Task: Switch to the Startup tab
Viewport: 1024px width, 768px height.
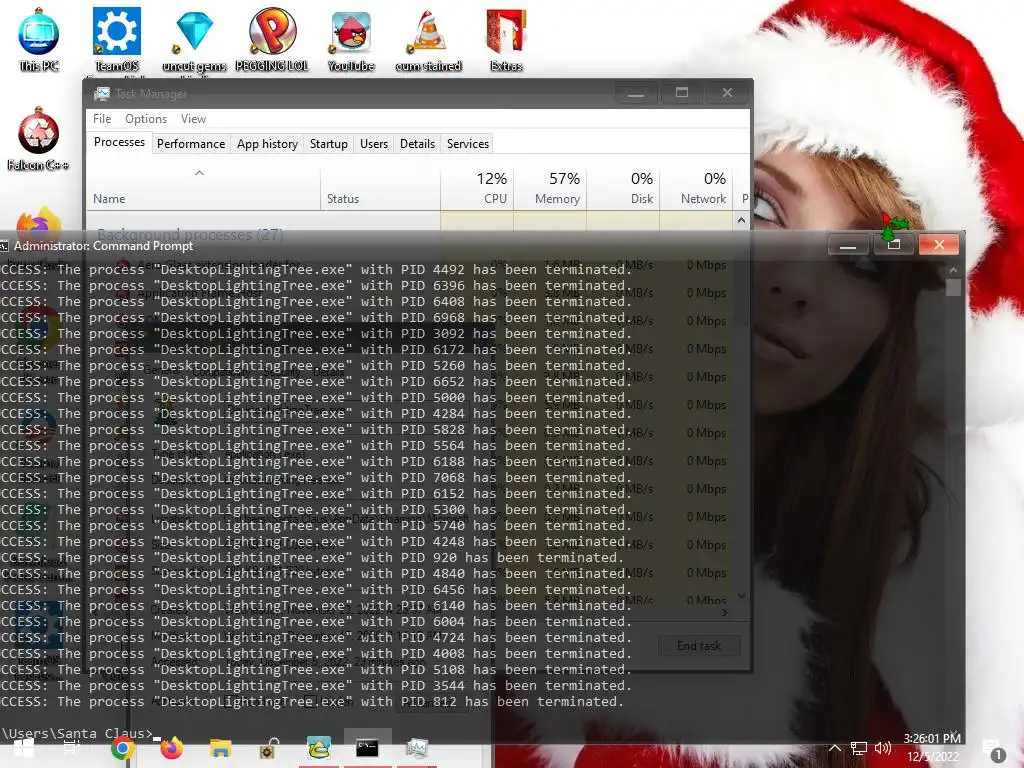Action: tap(328, 144)
